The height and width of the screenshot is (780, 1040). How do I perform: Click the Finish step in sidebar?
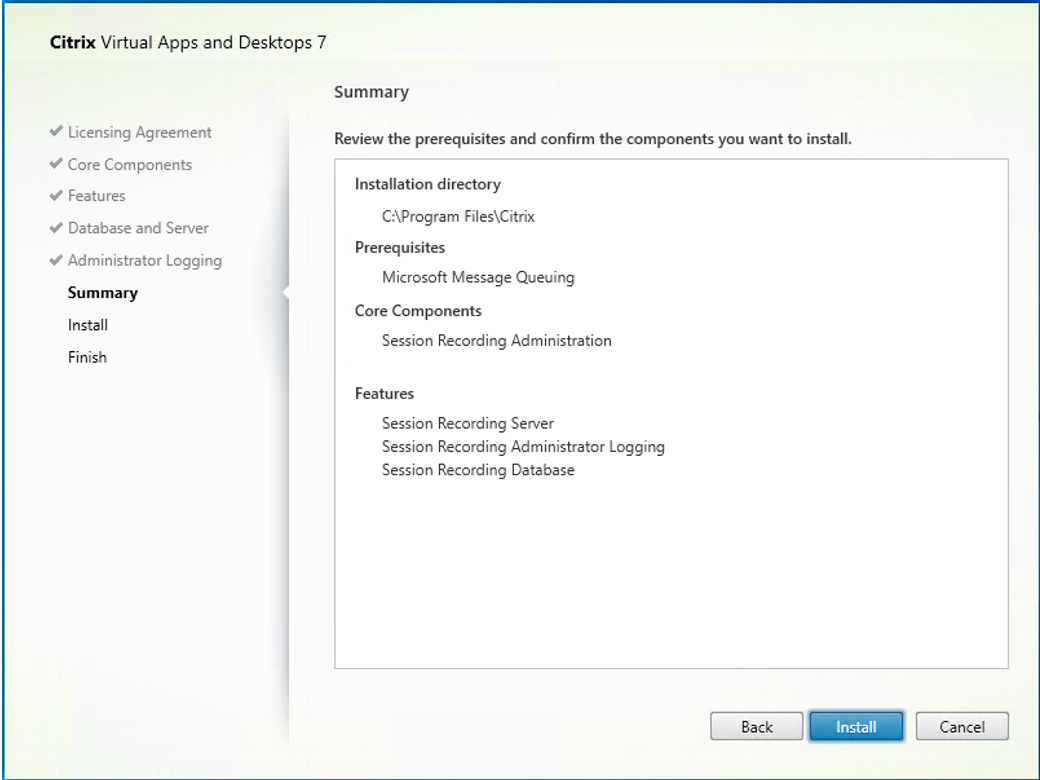[87, 357]
